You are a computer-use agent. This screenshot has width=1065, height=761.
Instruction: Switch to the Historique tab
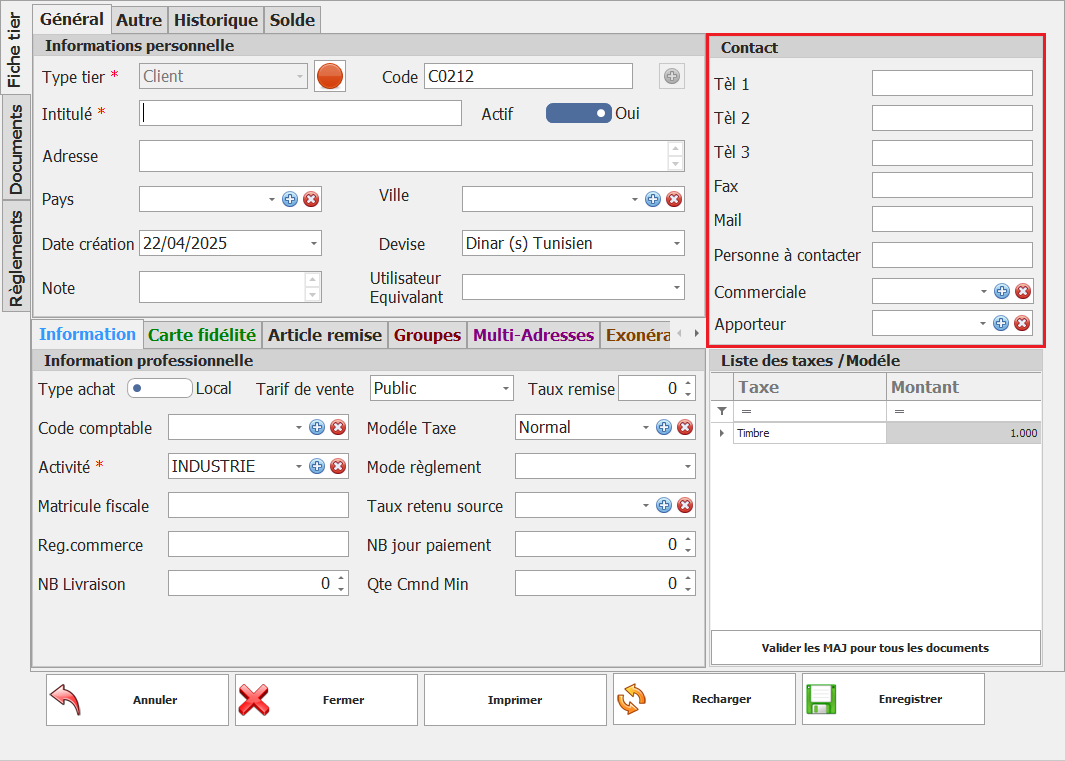(x=215, y=19)
